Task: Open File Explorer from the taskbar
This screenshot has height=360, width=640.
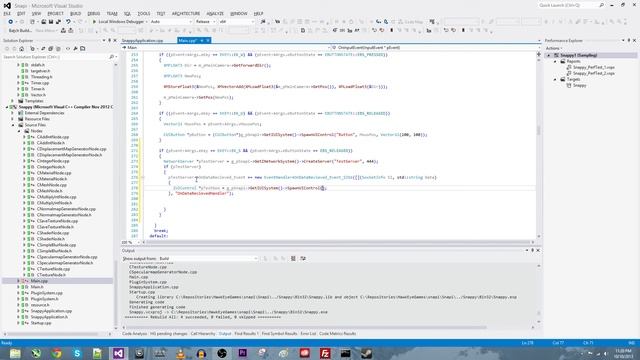Action: point(15,353)
